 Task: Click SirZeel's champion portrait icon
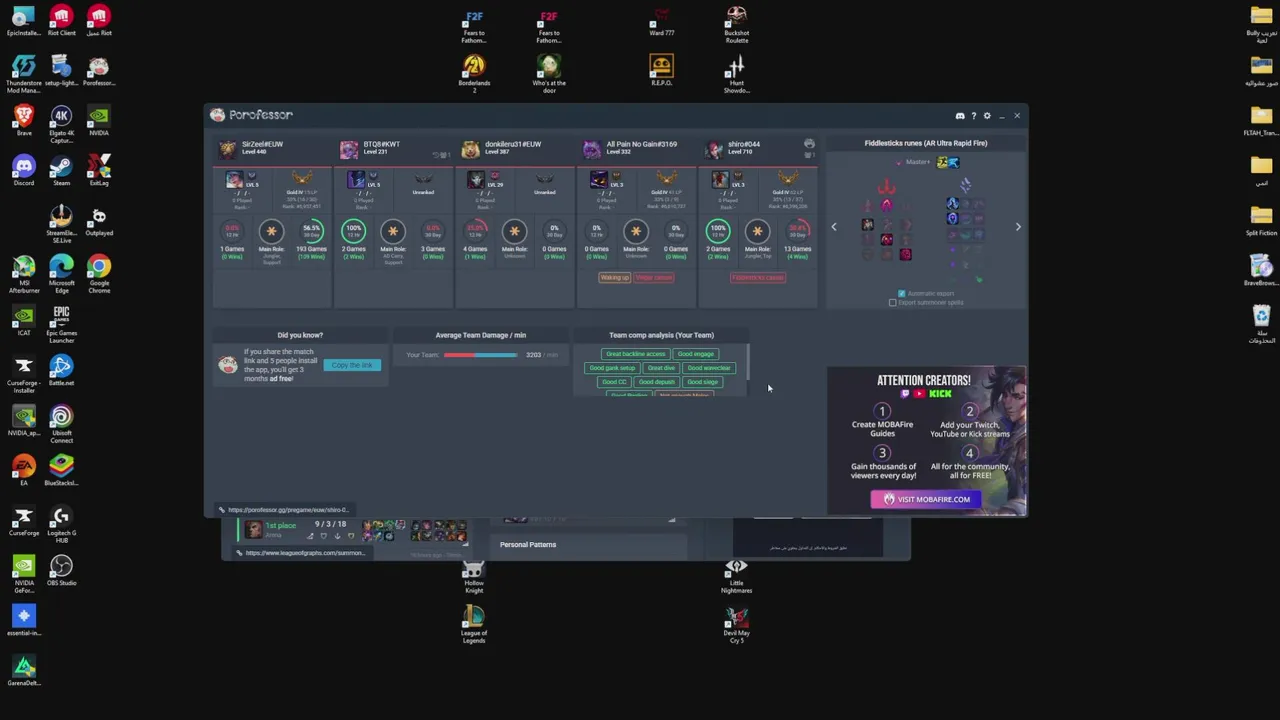(x=234, y=180)
